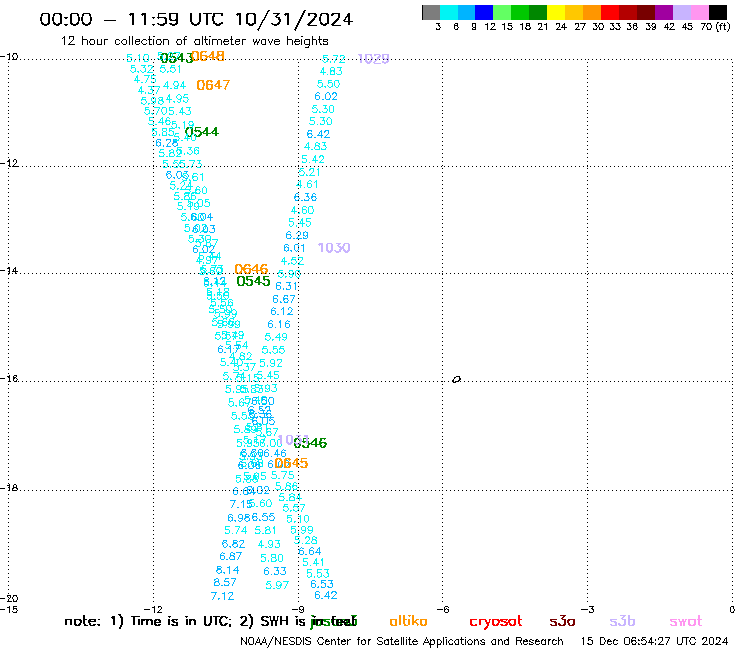740x650 pixels.
Task: Click the latitude axis label '-14'
Action: click(9, 271)
